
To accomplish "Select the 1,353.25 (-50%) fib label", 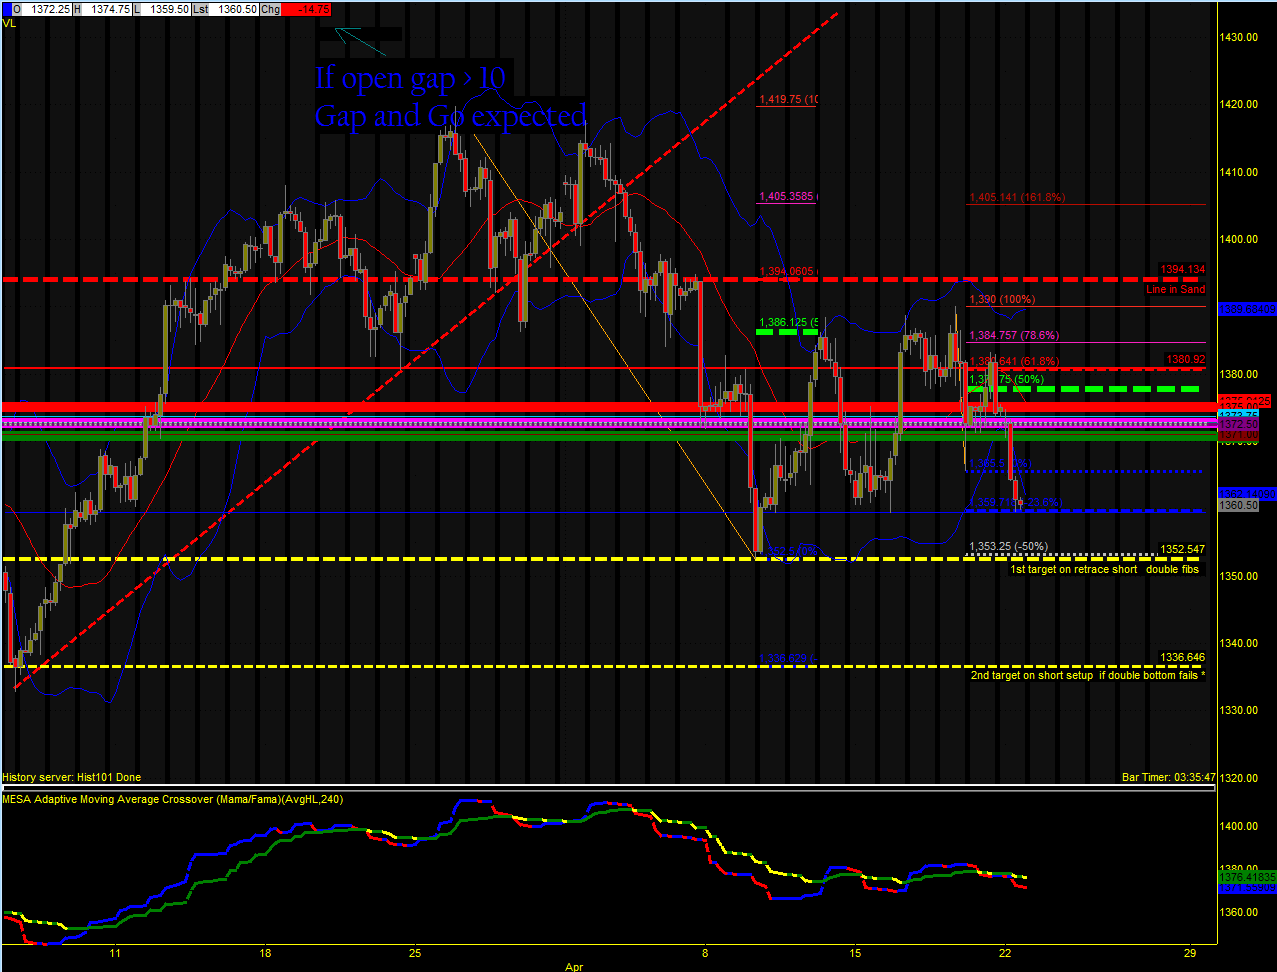I will coord(1008,546).
